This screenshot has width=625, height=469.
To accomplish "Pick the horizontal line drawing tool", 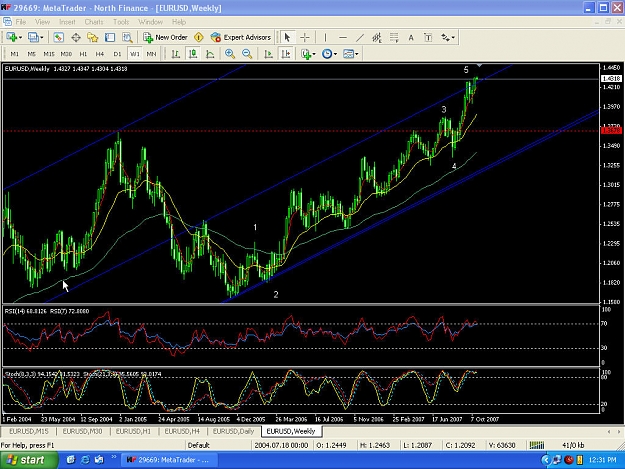I will point(342,37).
